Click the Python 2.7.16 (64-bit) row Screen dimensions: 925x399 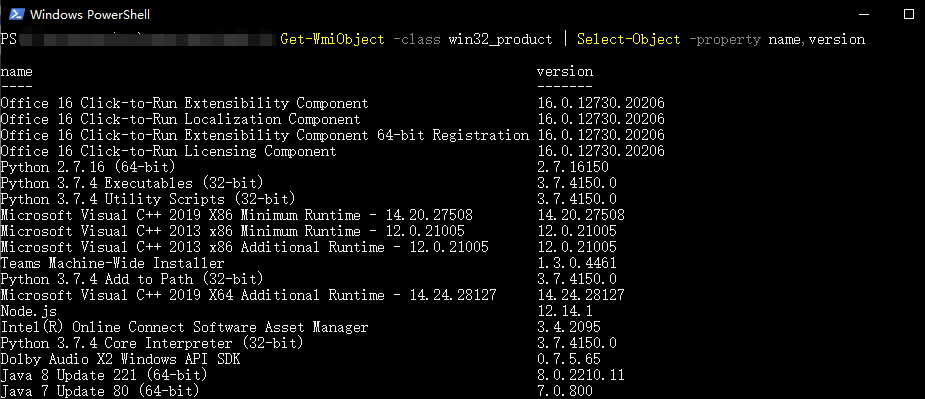coord(333,167)
